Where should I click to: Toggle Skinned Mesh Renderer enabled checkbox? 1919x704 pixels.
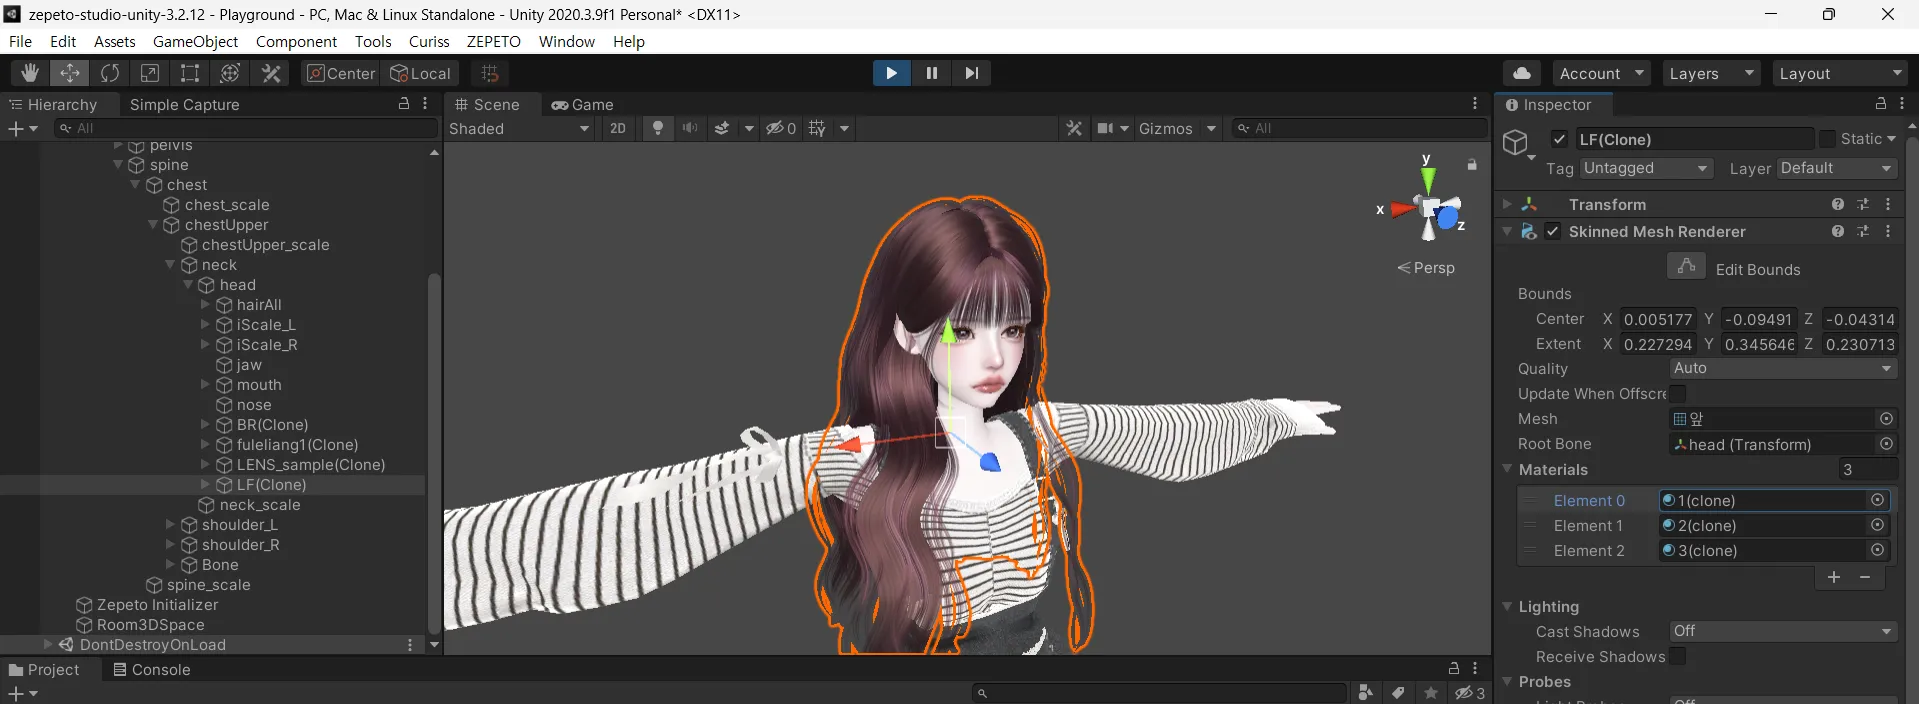(x=1552, y=231)
